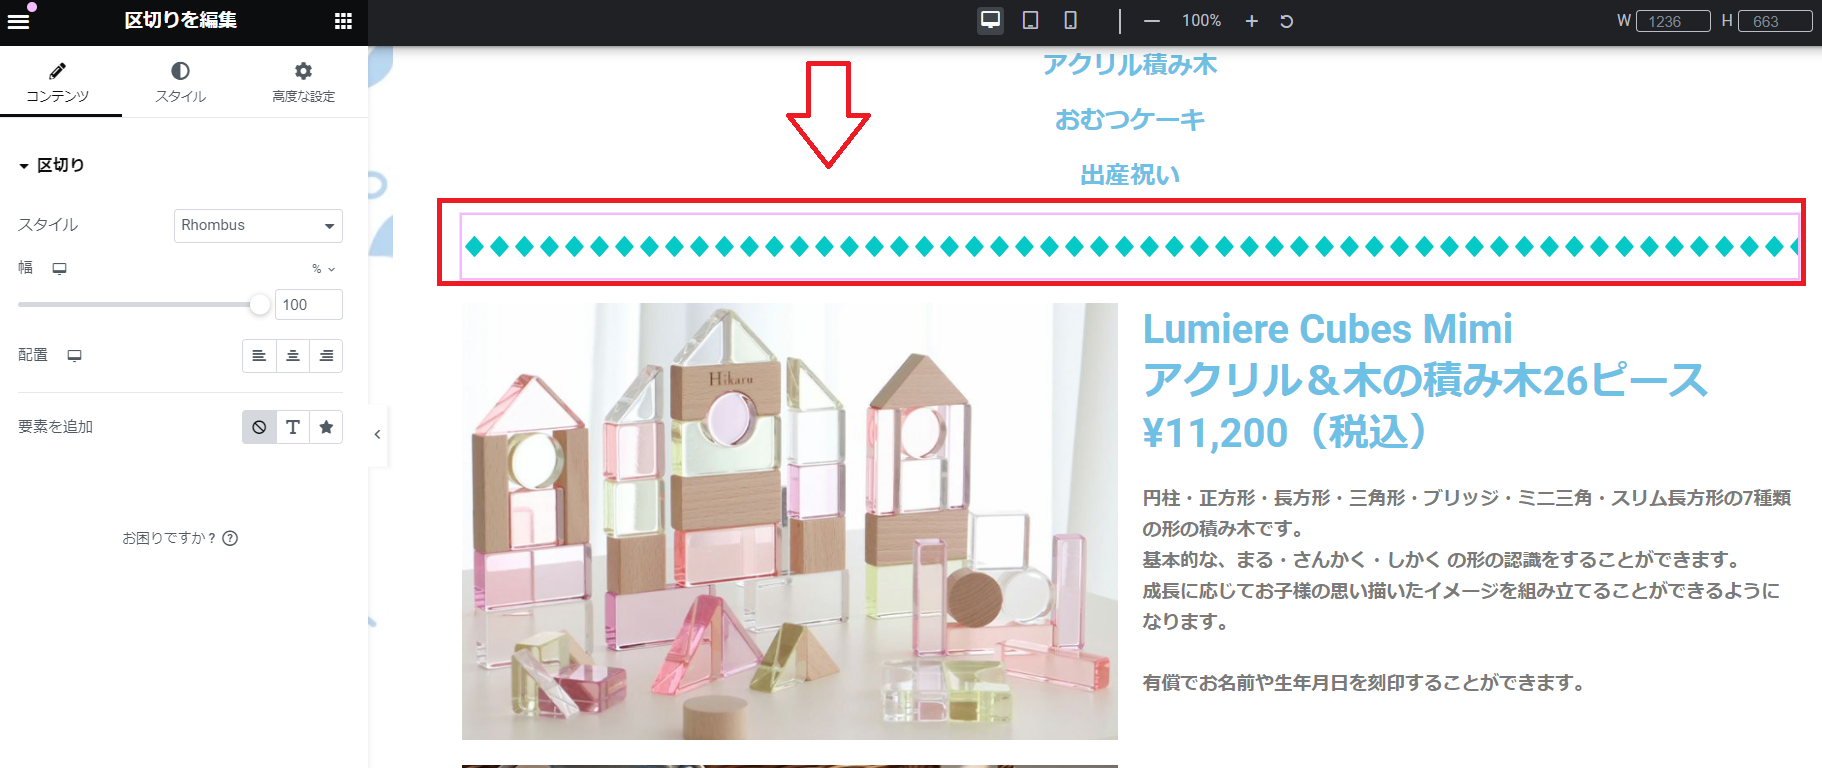1822x768 pixels.
Task: Switch to the コンテンツ tab
Action: pyautogui.click(x=58, y=82)
